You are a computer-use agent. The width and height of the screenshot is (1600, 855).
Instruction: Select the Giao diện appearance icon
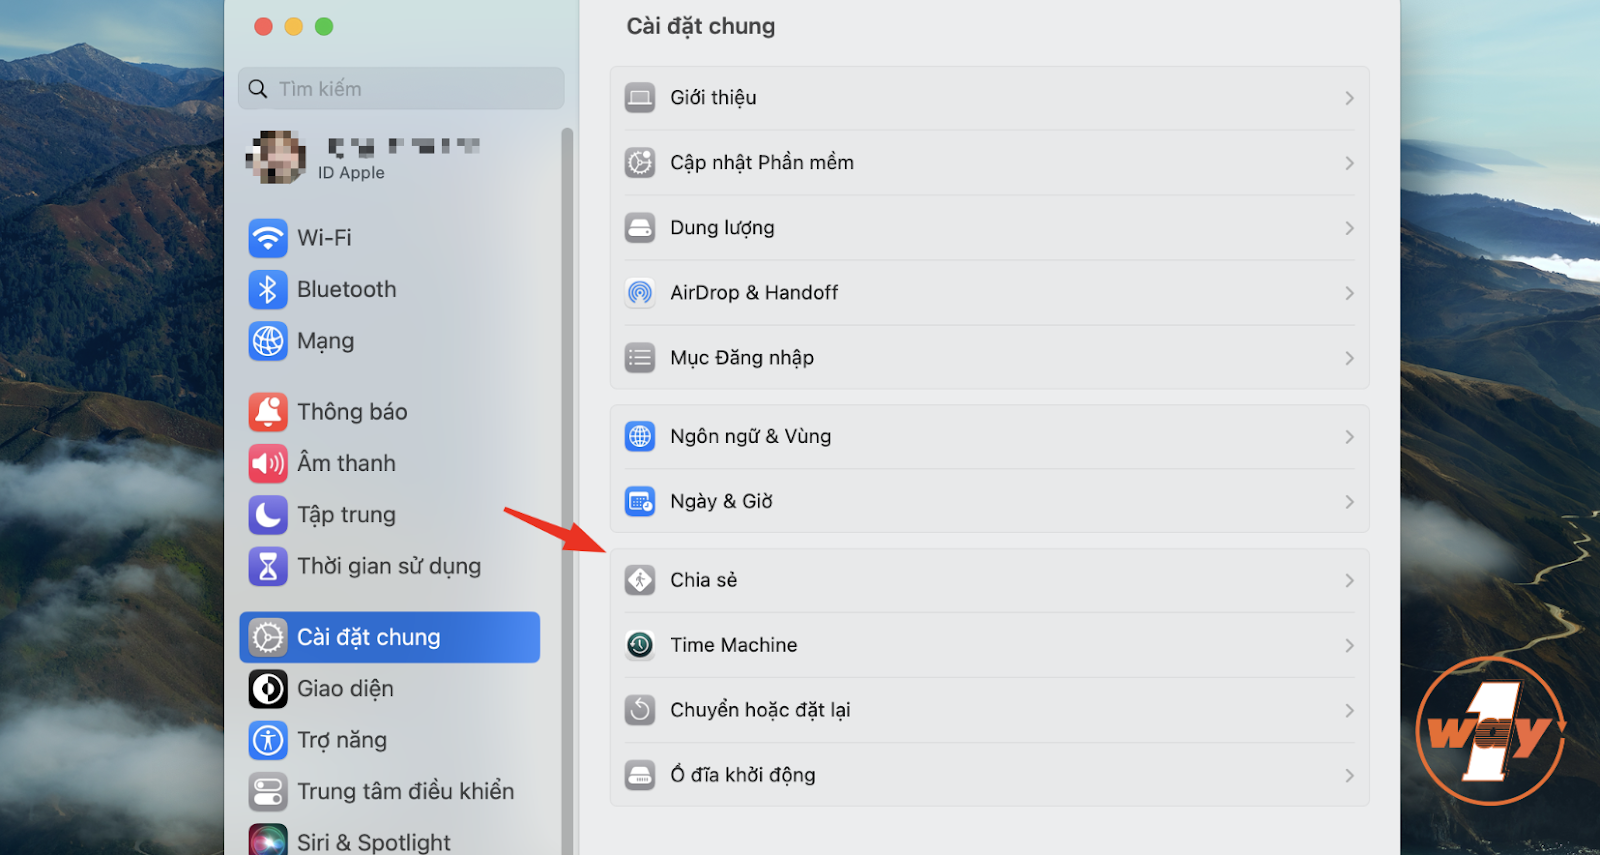[268, 689]
